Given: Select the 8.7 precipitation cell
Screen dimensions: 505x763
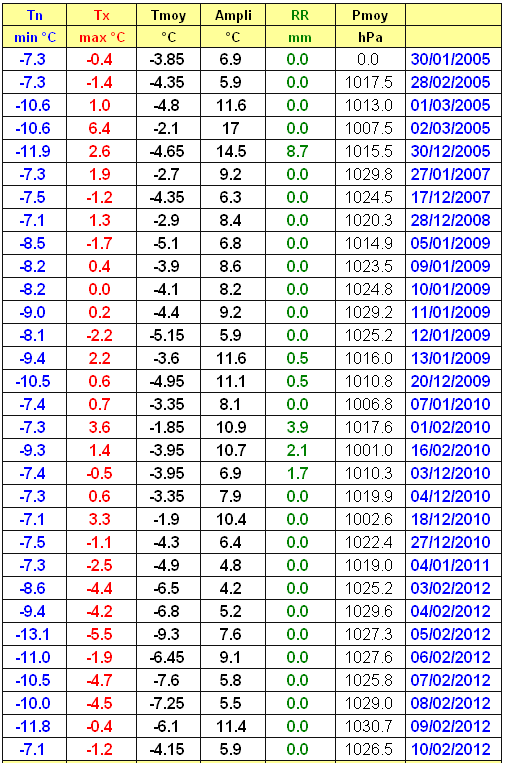Looking at the screenshot, I should (297, 151).
